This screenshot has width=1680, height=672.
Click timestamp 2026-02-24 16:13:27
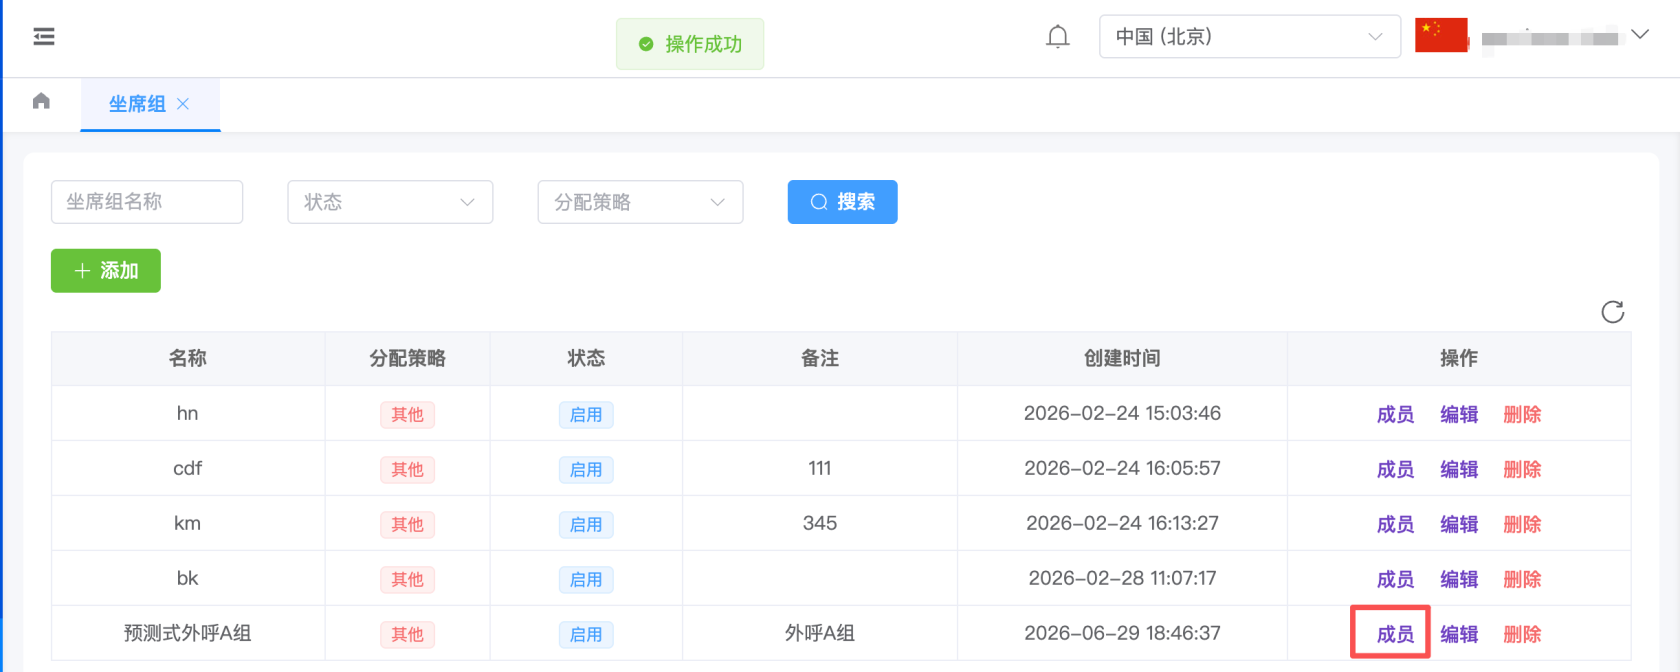click(1122, 524)
